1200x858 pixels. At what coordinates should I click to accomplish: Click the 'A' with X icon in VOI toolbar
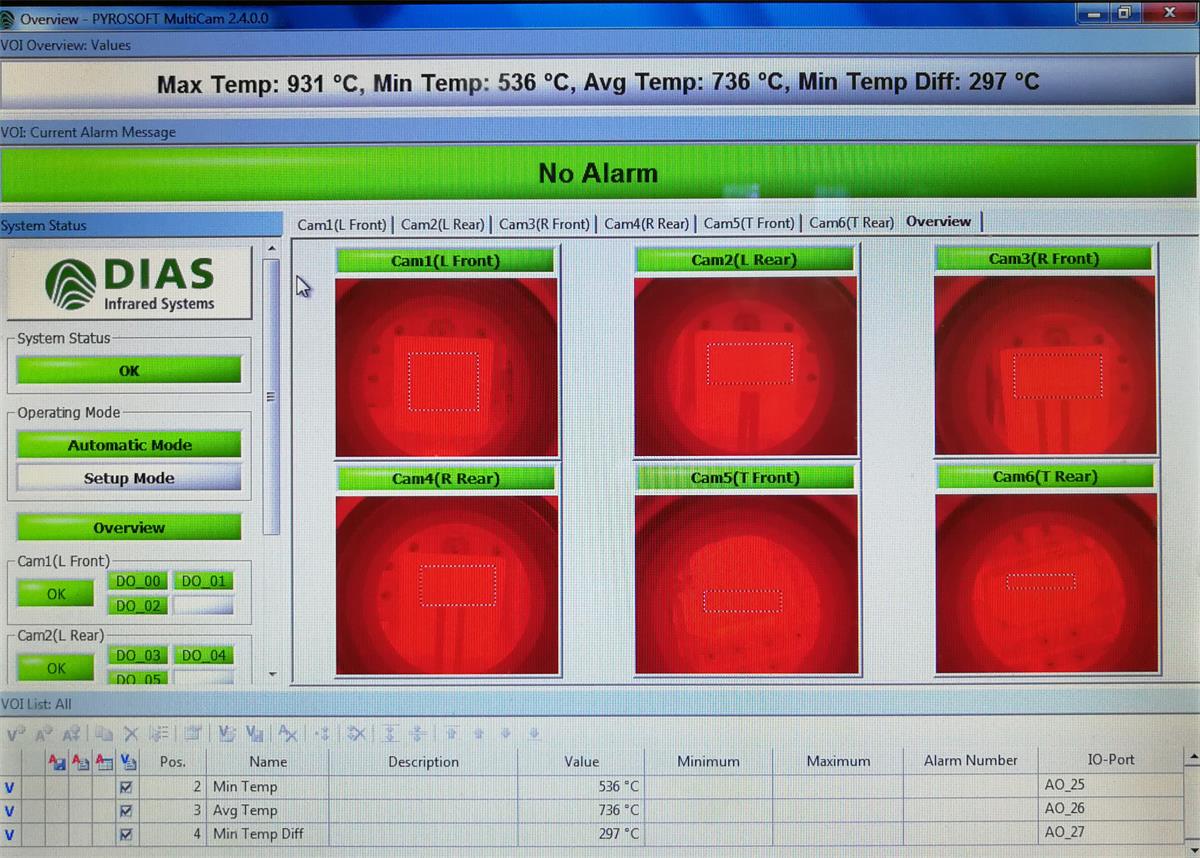pyautogui.click(x=288, y=734)
